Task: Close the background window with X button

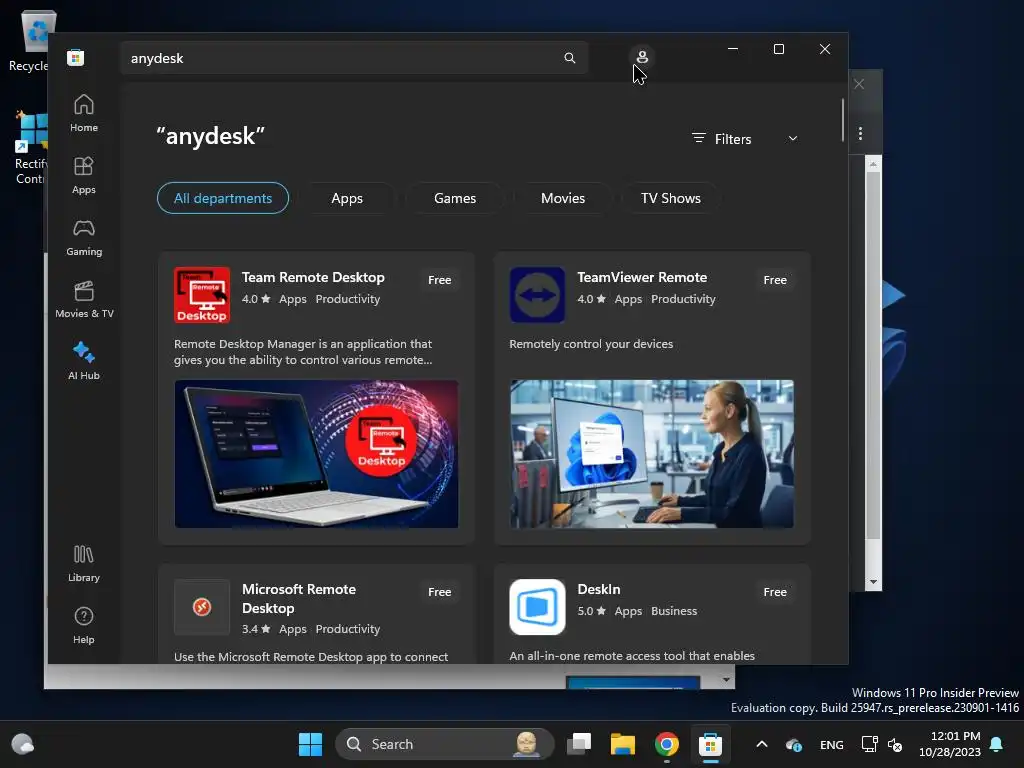Action: pos(859,84)
